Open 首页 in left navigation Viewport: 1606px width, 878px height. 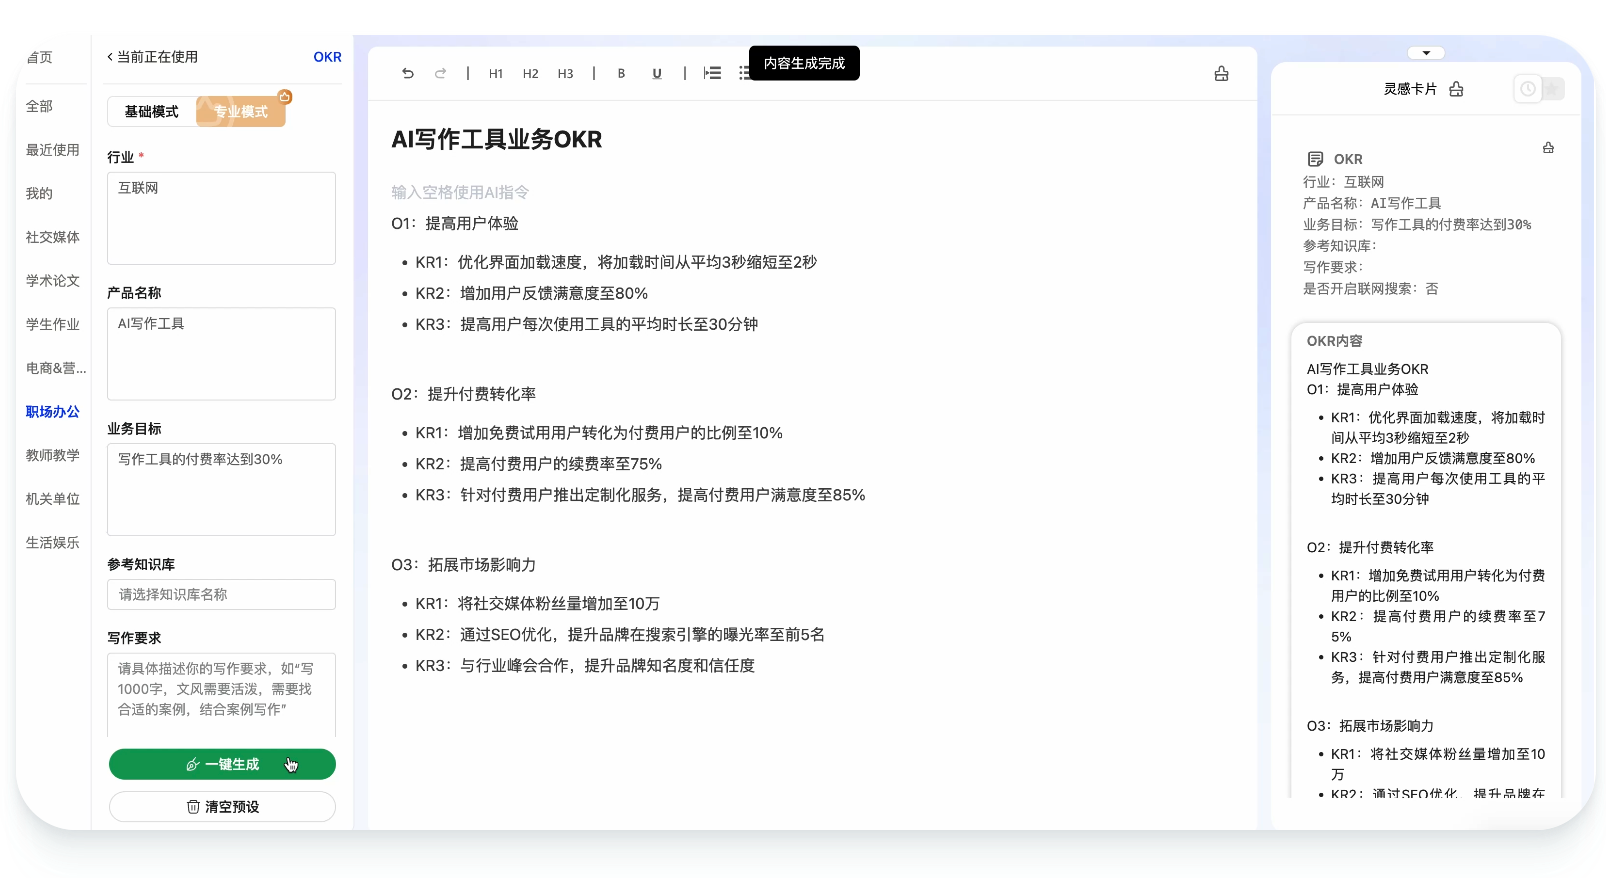point(40,57)
